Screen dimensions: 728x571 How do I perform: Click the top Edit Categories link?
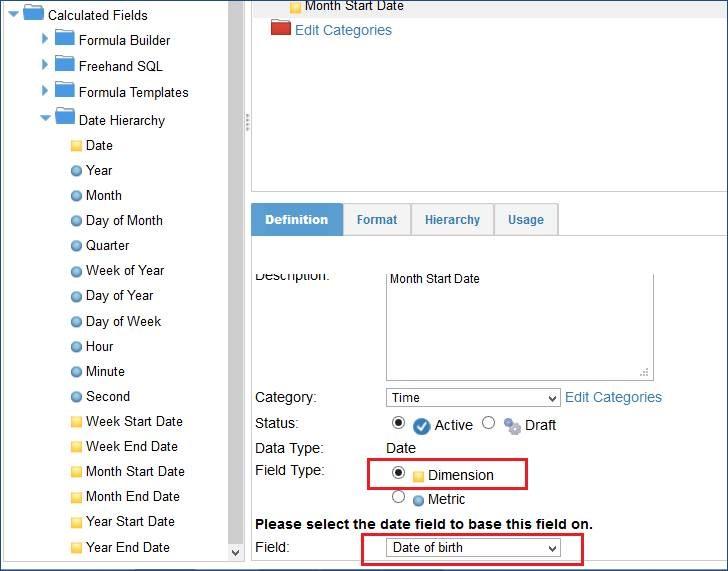pos(343,30)
